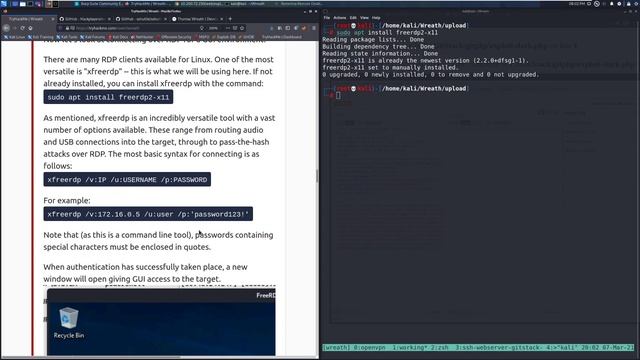Open the Exploit-DB bookmark
This screenshot has width=640, height=360.
click(224, 37)
